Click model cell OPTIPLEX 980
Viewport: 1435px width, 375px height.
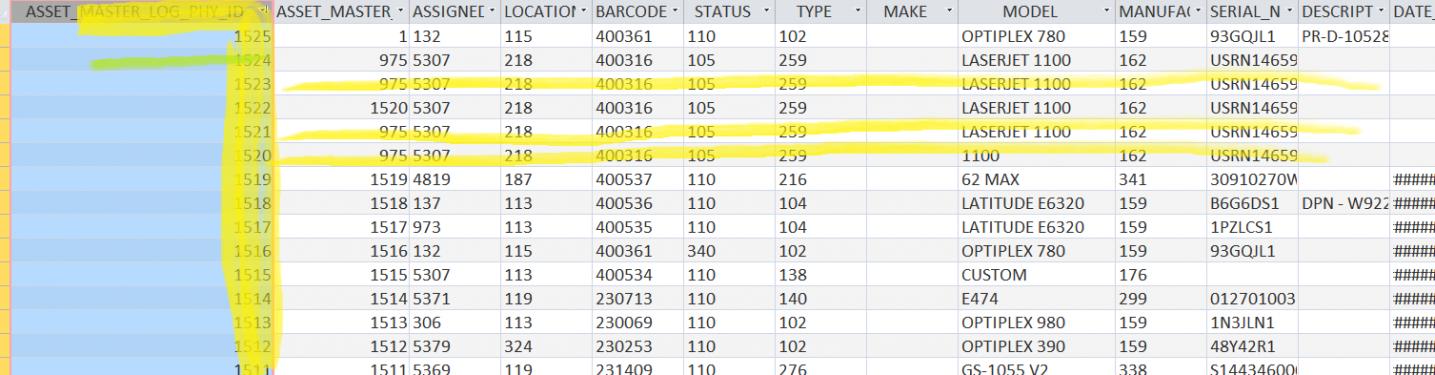[x=1036, y=322]
